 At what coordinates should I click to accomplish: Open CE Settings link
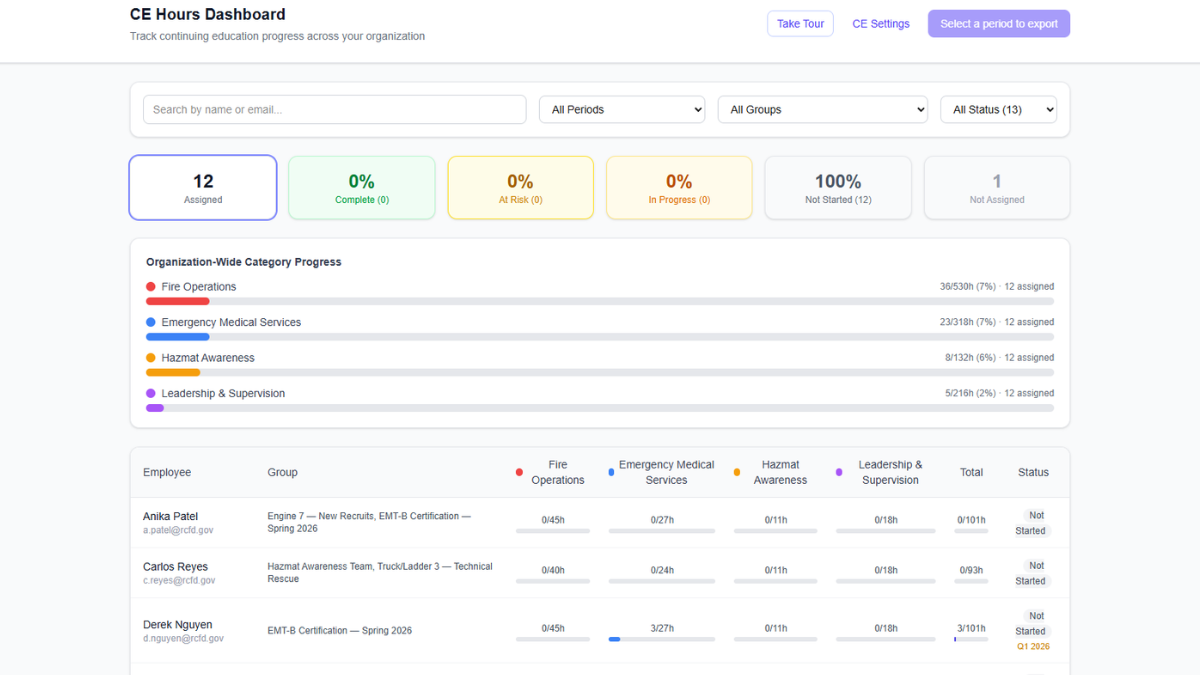(881, 24)
